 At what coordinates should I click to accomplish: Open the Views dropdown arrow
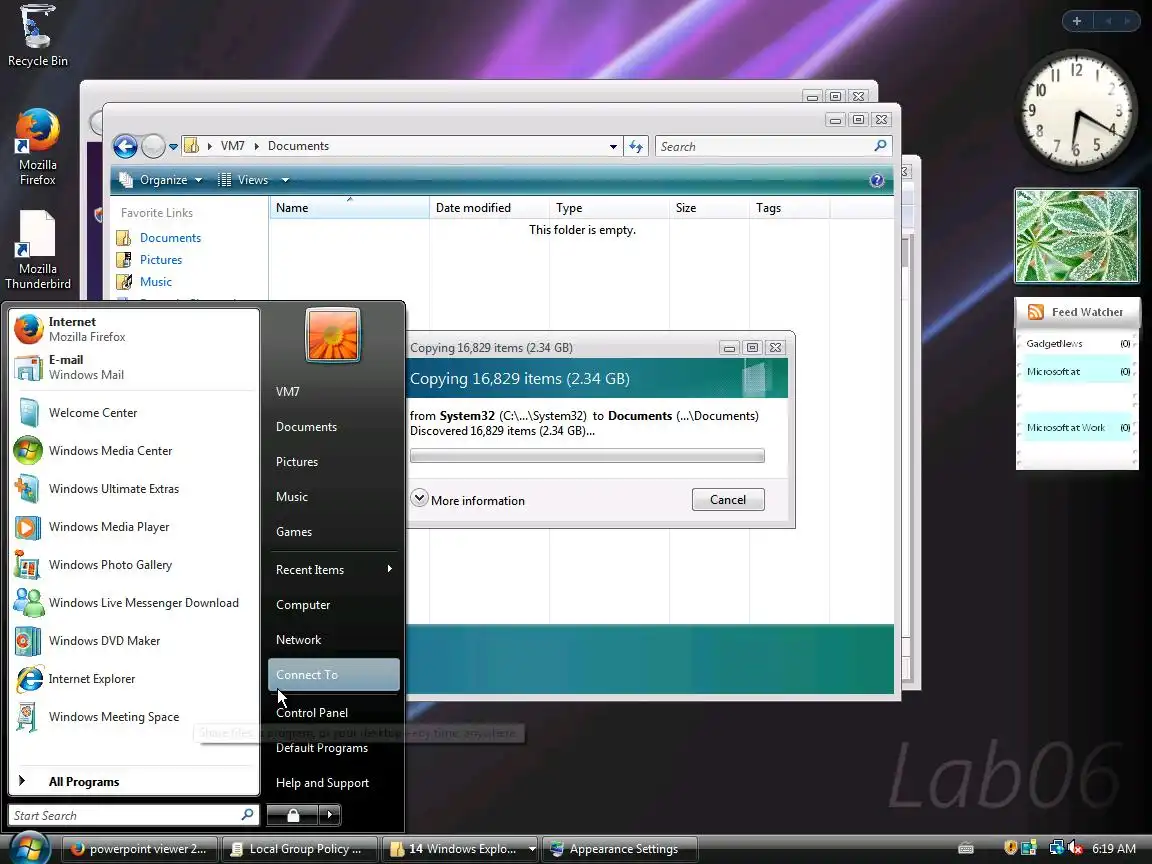click(x=285, y=180)
